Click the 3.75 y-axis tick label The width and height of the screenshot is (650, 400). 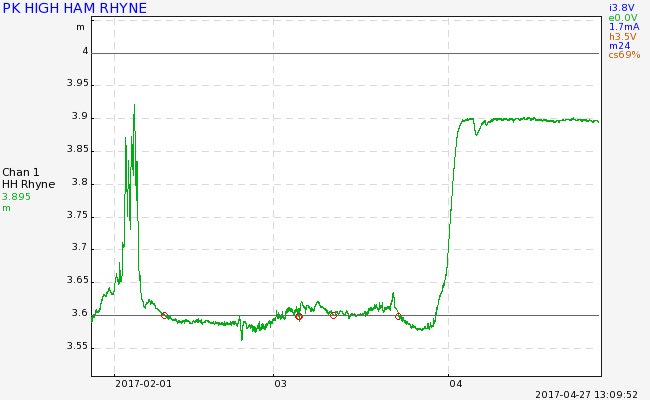(78, 215)
